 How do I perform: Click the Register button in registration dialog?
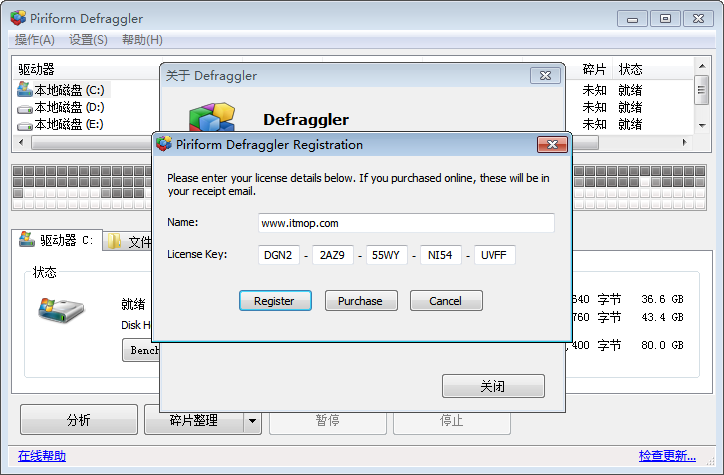click(x=275, y=301)
